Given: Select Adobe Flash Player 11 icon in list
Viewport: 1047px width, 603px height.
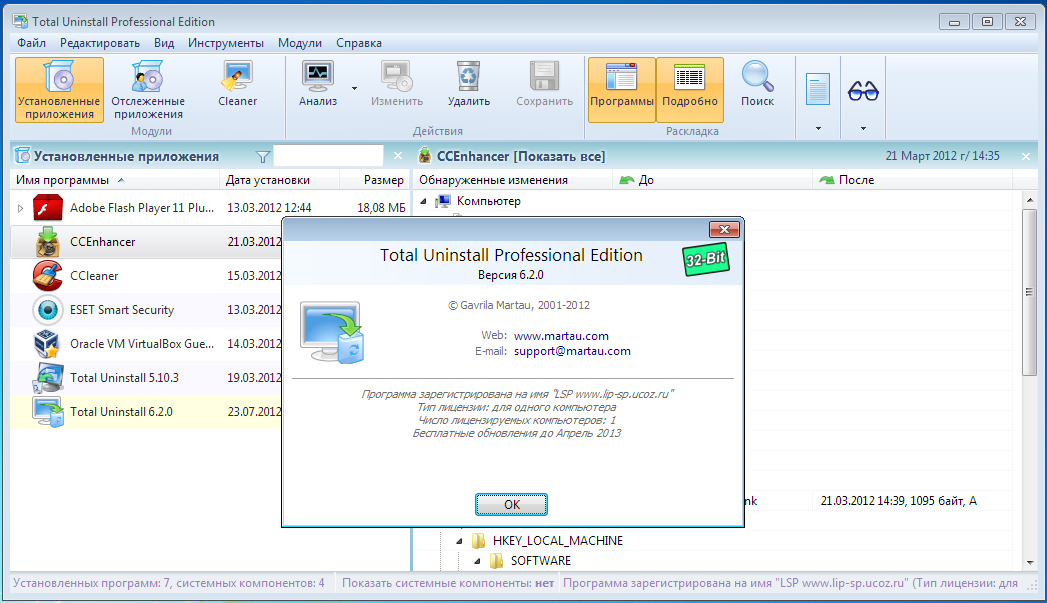Looking at the screenshot, I should pyautogui.click(x=47, y=208).
